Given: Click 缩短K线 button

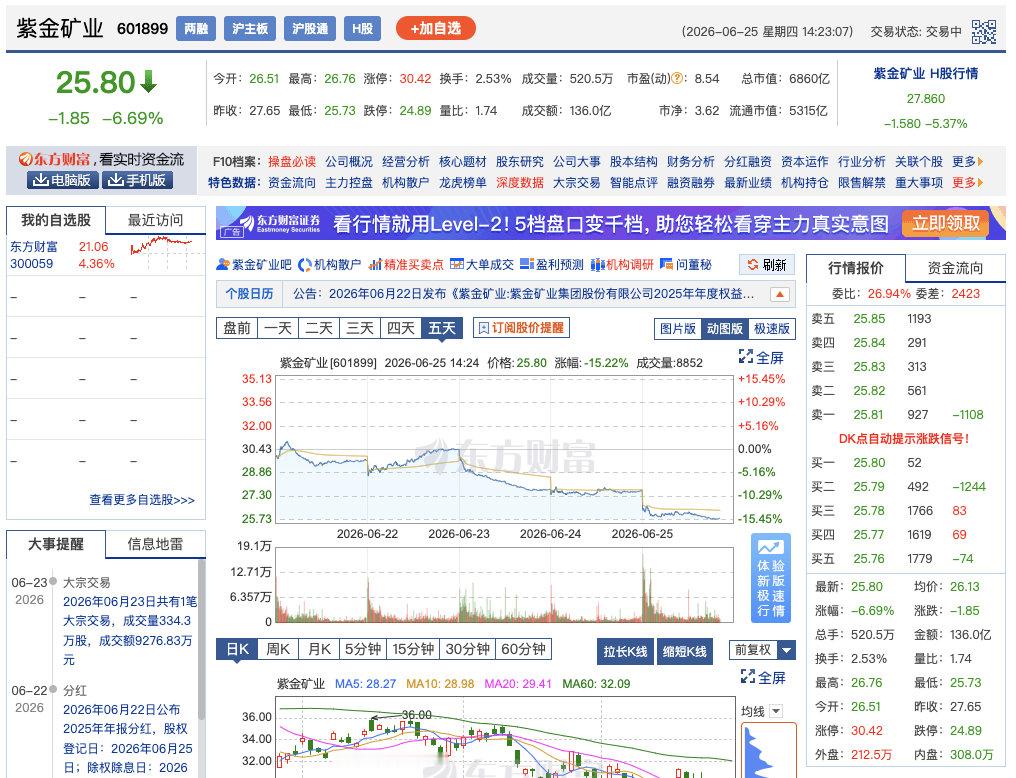Looking at the screenshot, I should [x=685, y=652].
